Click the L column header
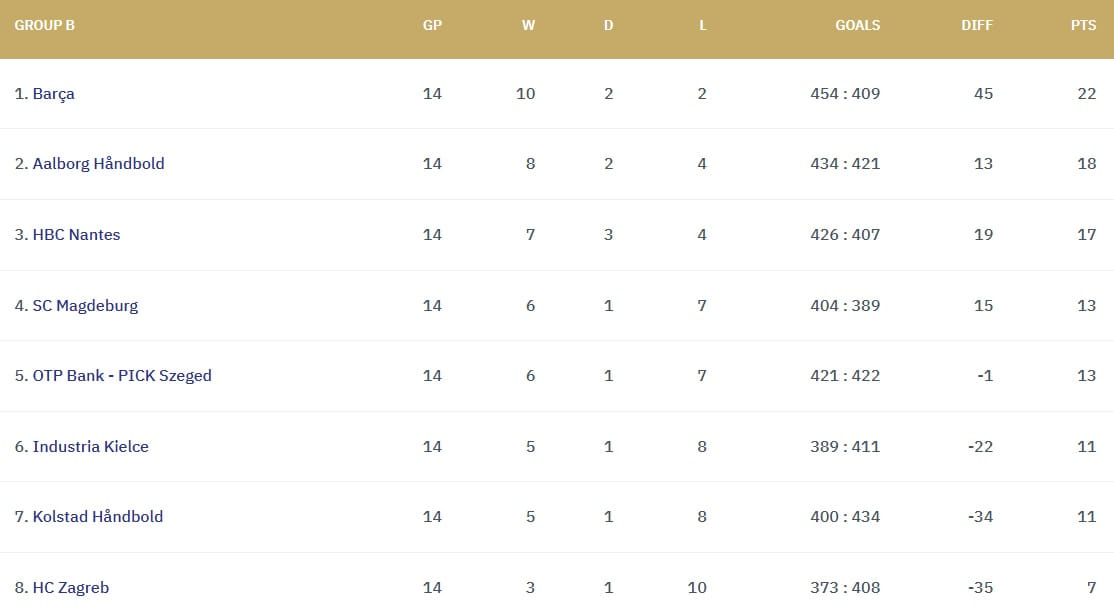1114x613 pixels. pyautogui.click(x=702, y=25)
